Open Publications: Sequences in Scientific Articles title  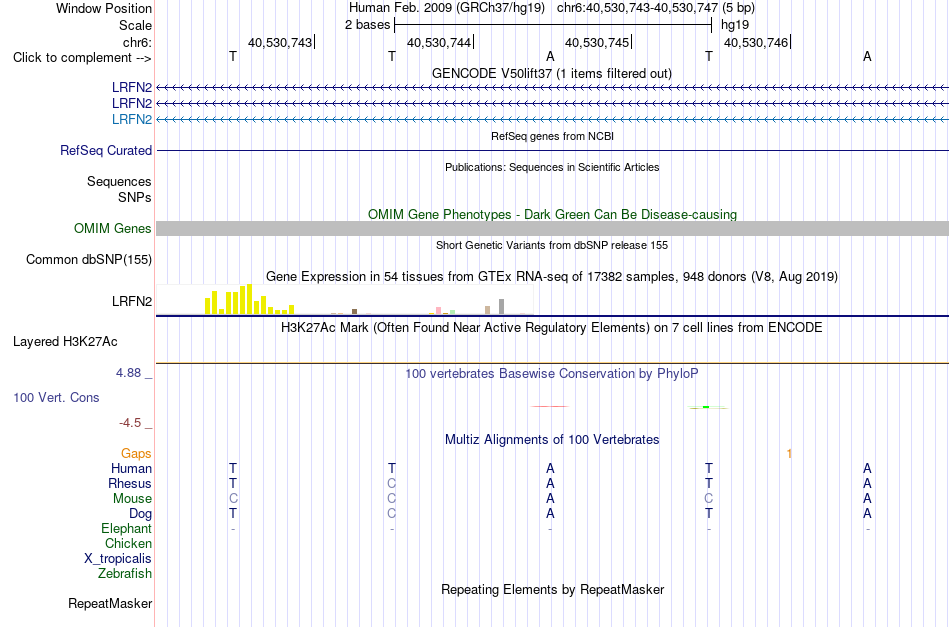point(552,167)
